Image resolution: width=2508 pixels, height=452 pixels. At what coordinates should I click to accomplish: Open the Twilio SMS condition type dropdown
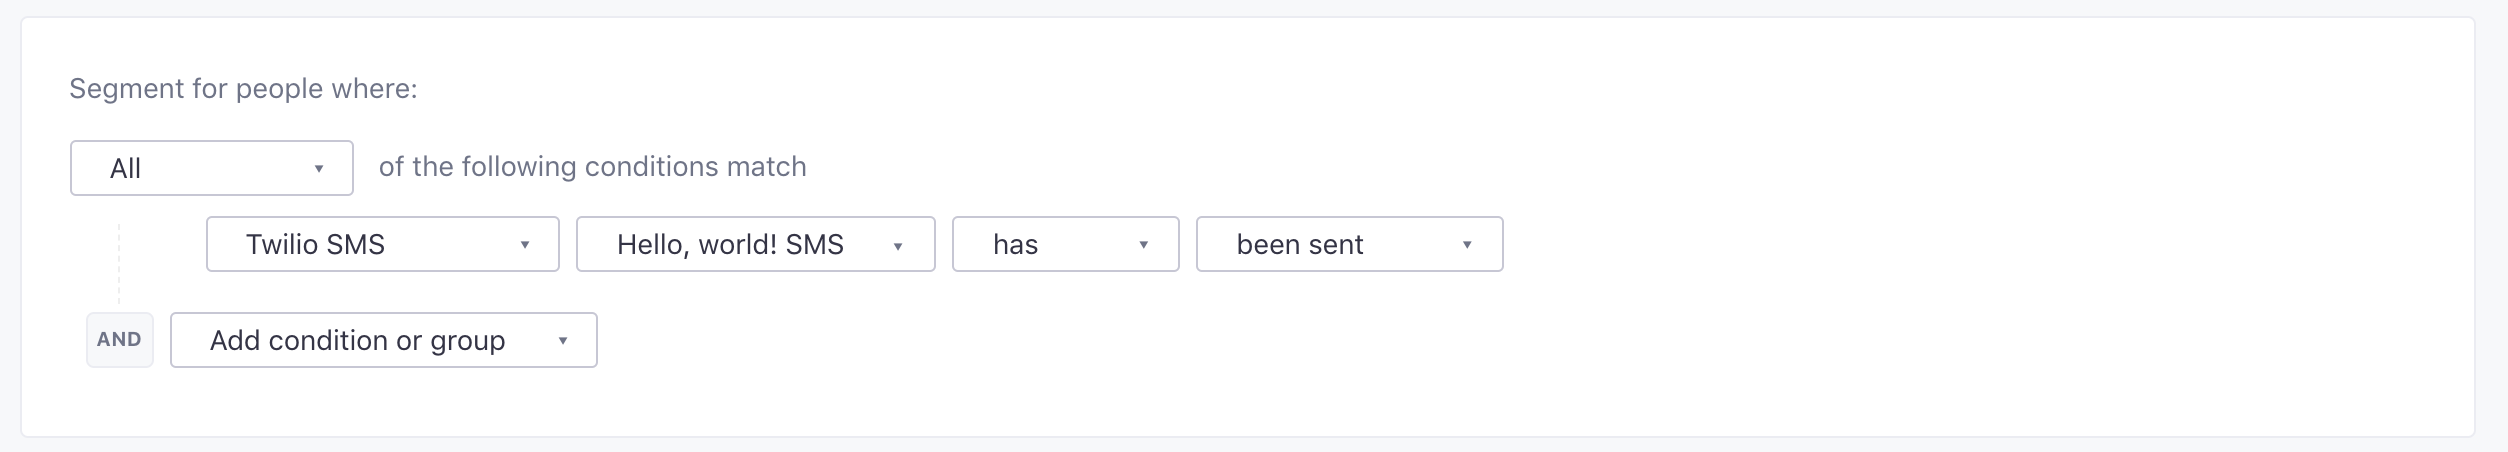(x=382, y=244)
